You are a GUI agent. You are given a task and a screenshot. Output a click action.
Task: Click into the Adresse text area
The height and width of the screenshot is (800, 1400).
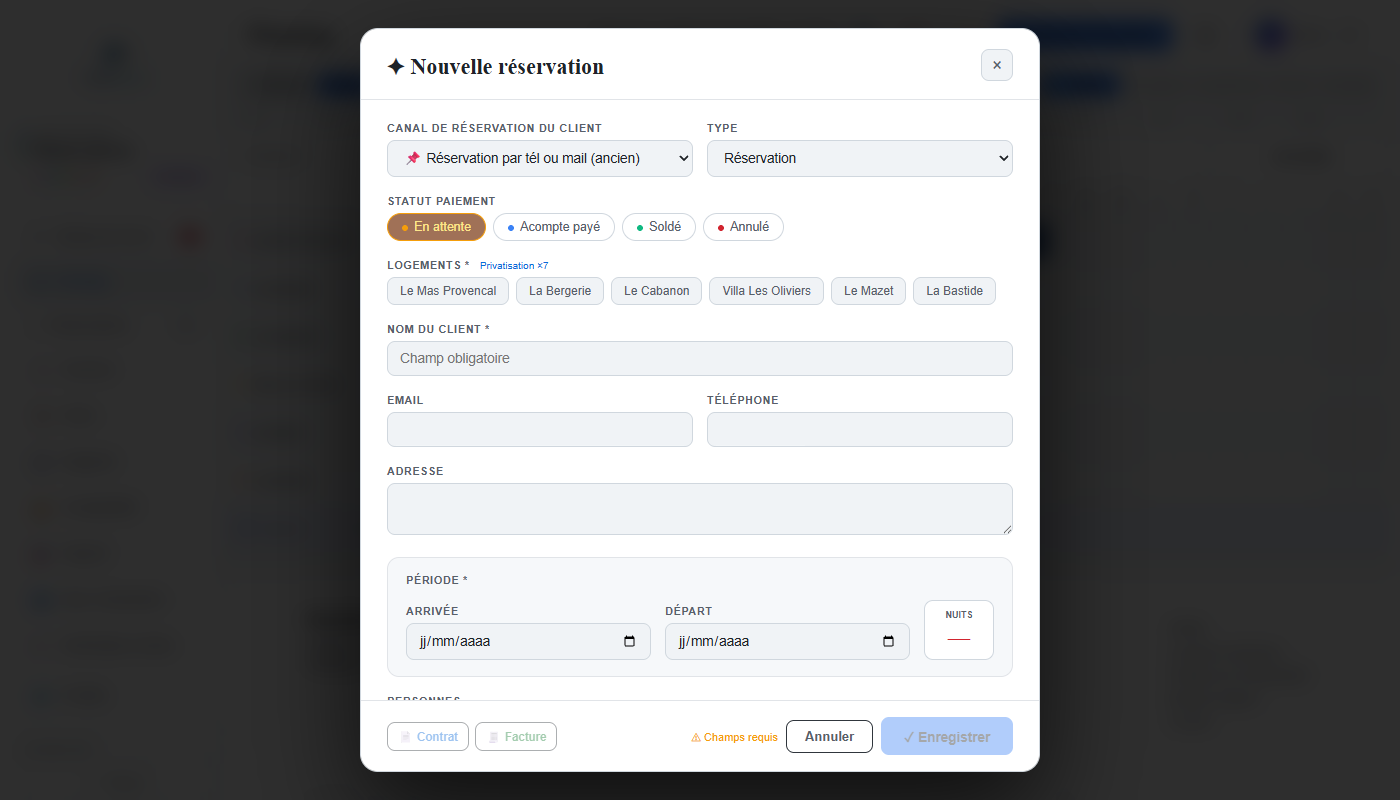click(x=700, y=509)
